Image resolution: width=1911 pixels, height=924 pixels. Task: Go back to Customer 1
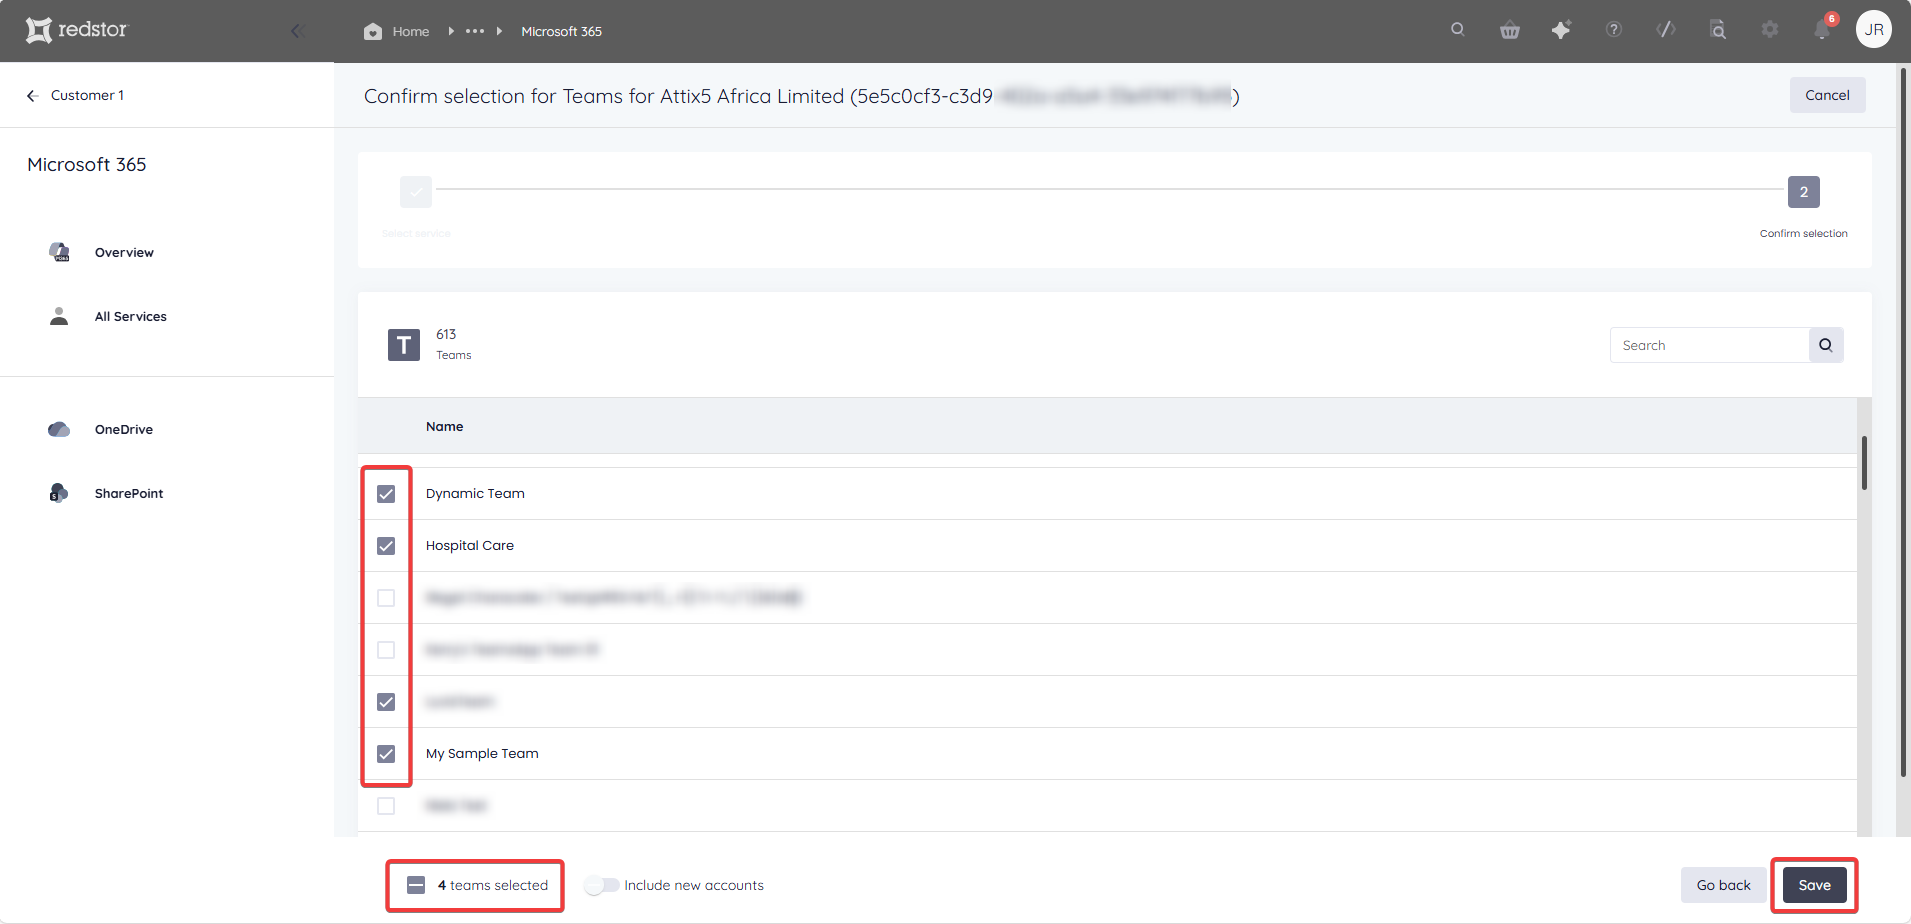pos(75,95)
